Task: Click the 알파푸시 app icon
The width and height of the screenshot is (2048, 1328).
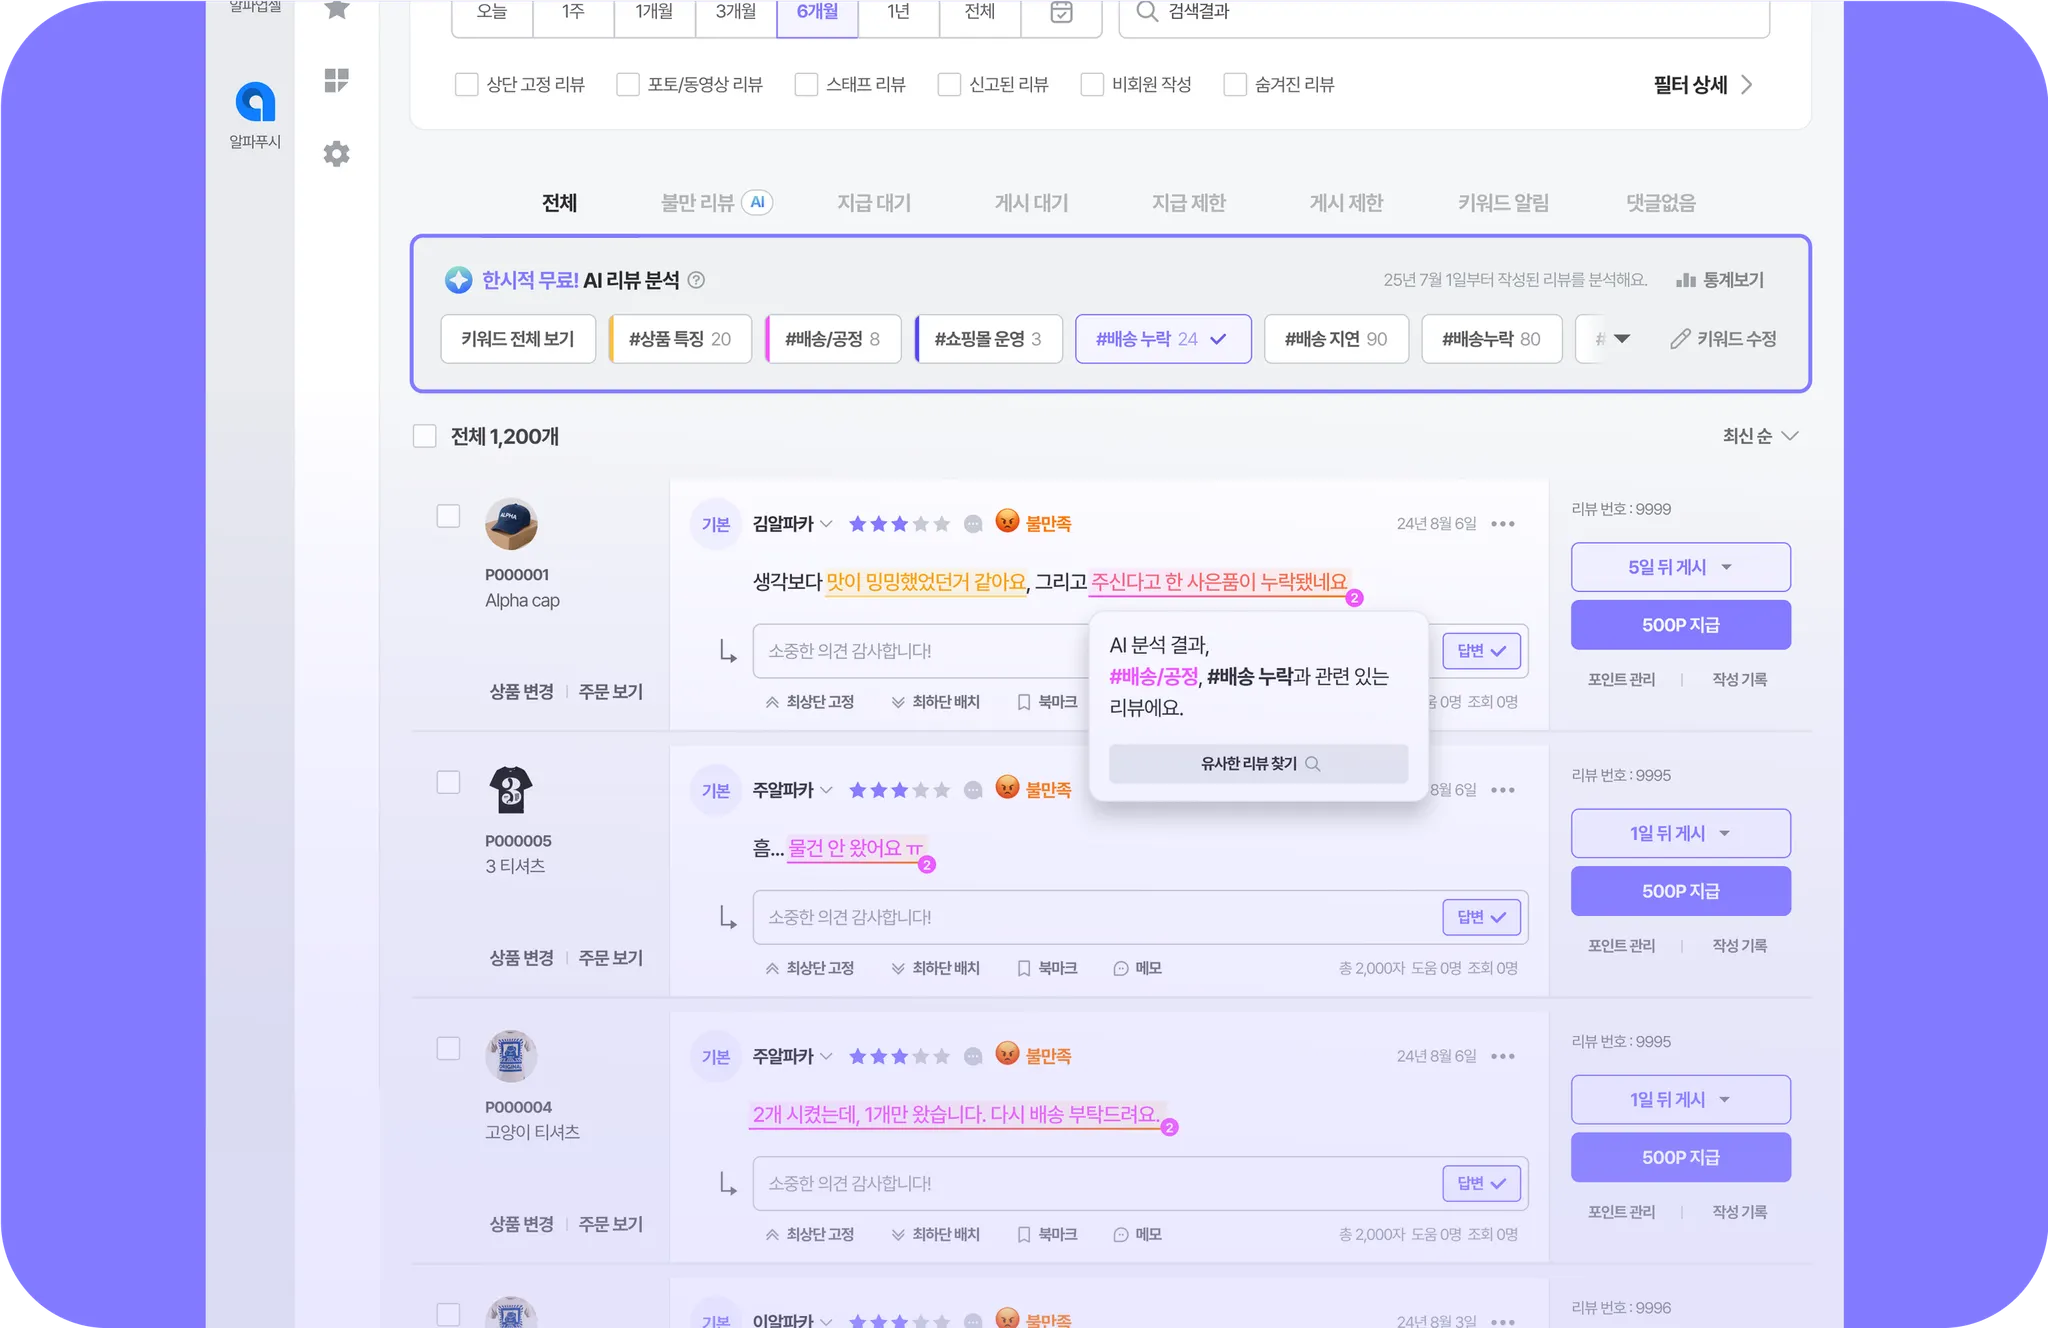Action: click(x=255, y=102)
